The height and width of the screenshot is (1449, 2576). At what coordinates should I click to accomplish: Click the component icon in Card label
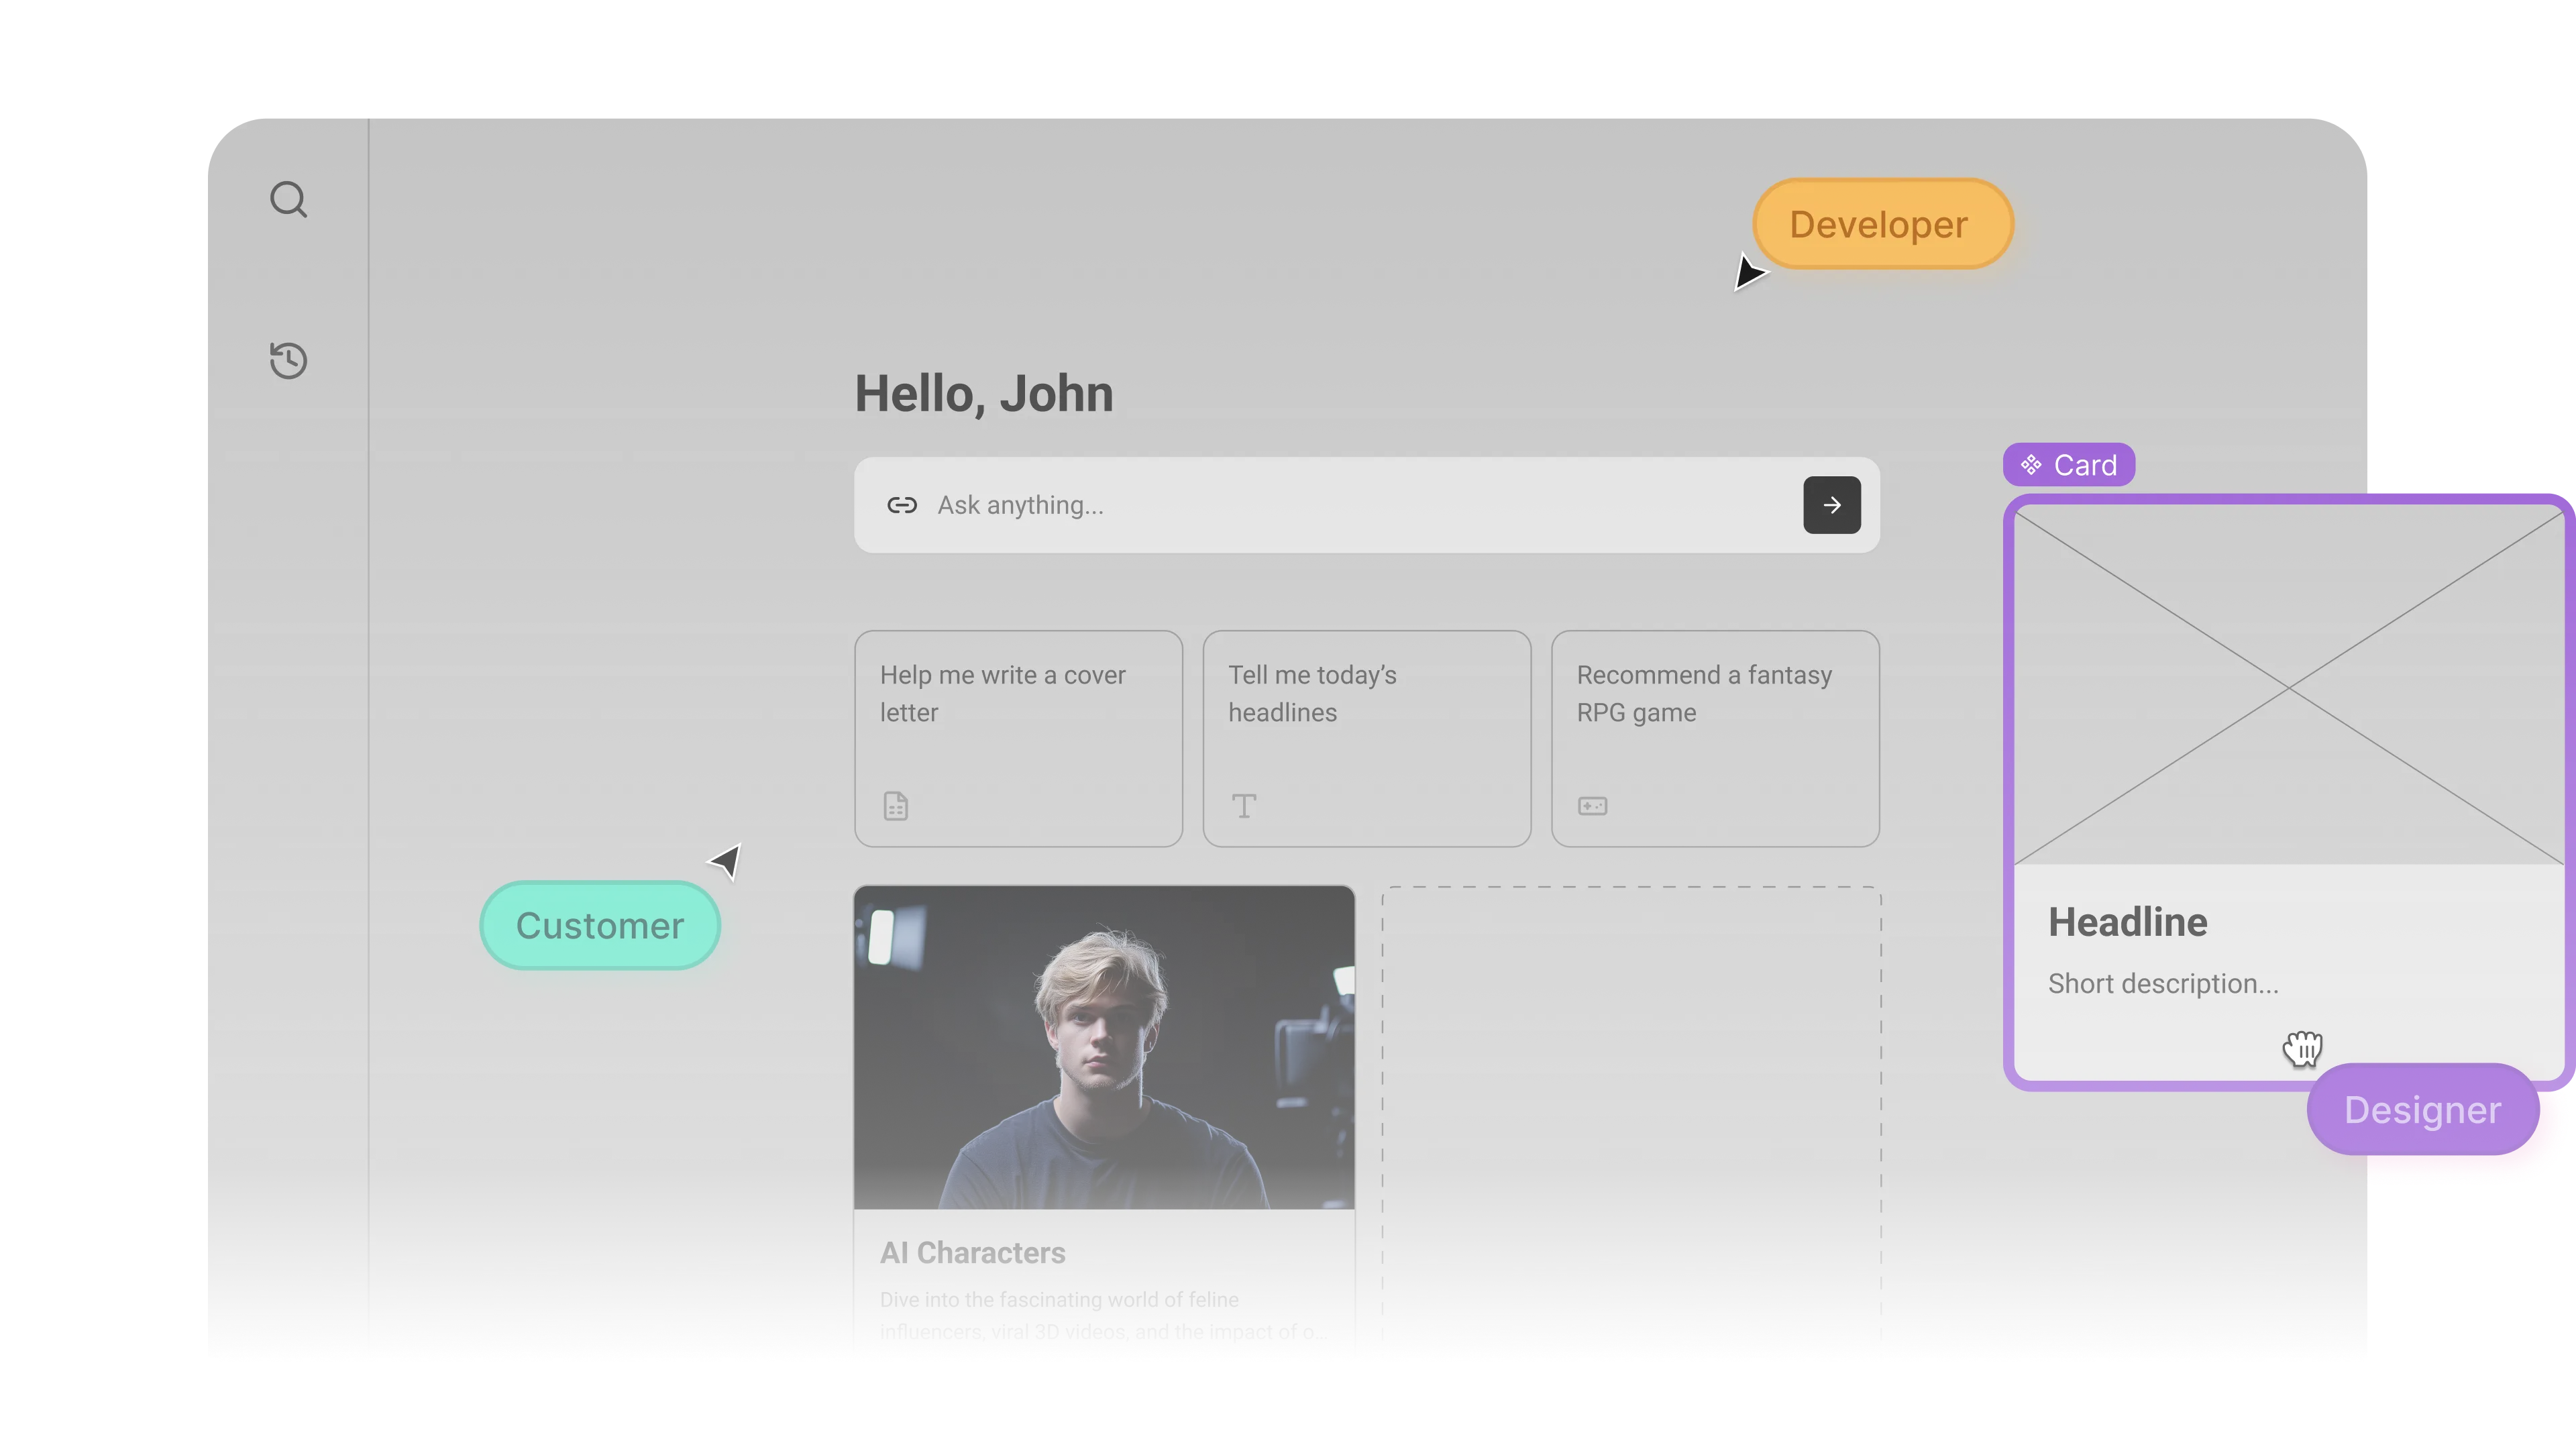point(2030,465)
